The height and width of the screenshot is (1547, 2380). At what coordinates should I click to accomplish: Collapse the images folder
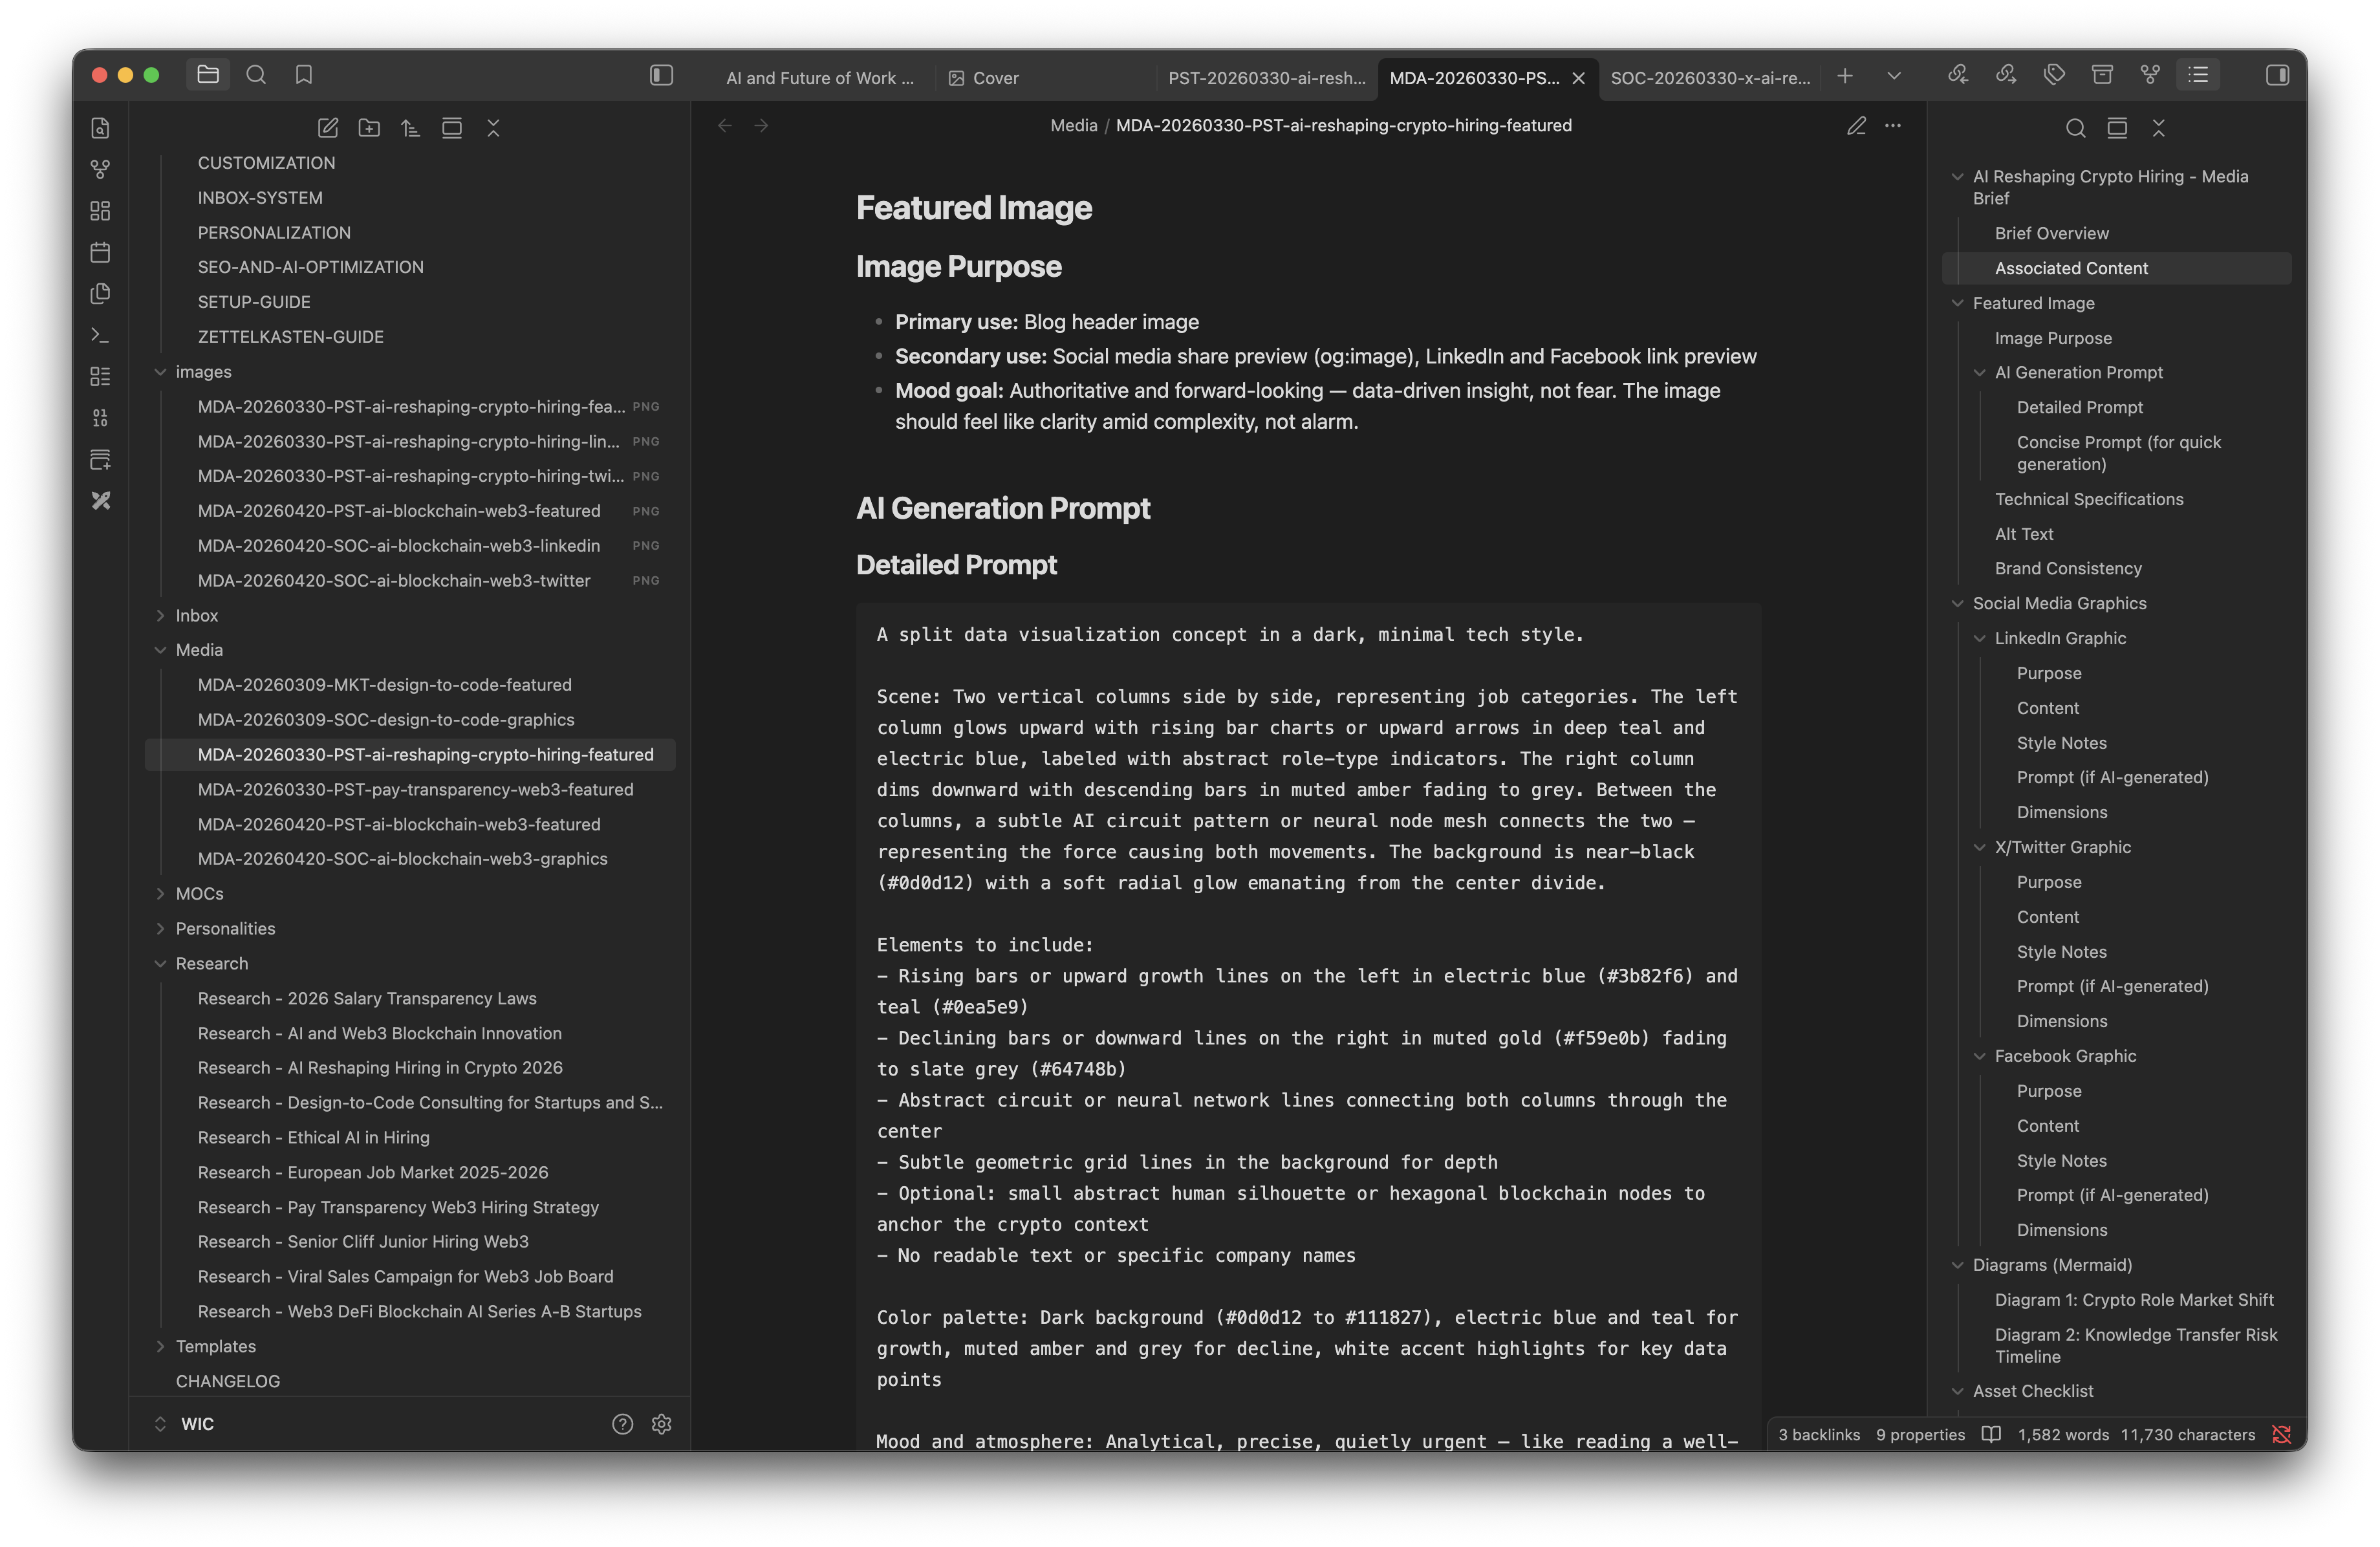(x=160, y=372)
